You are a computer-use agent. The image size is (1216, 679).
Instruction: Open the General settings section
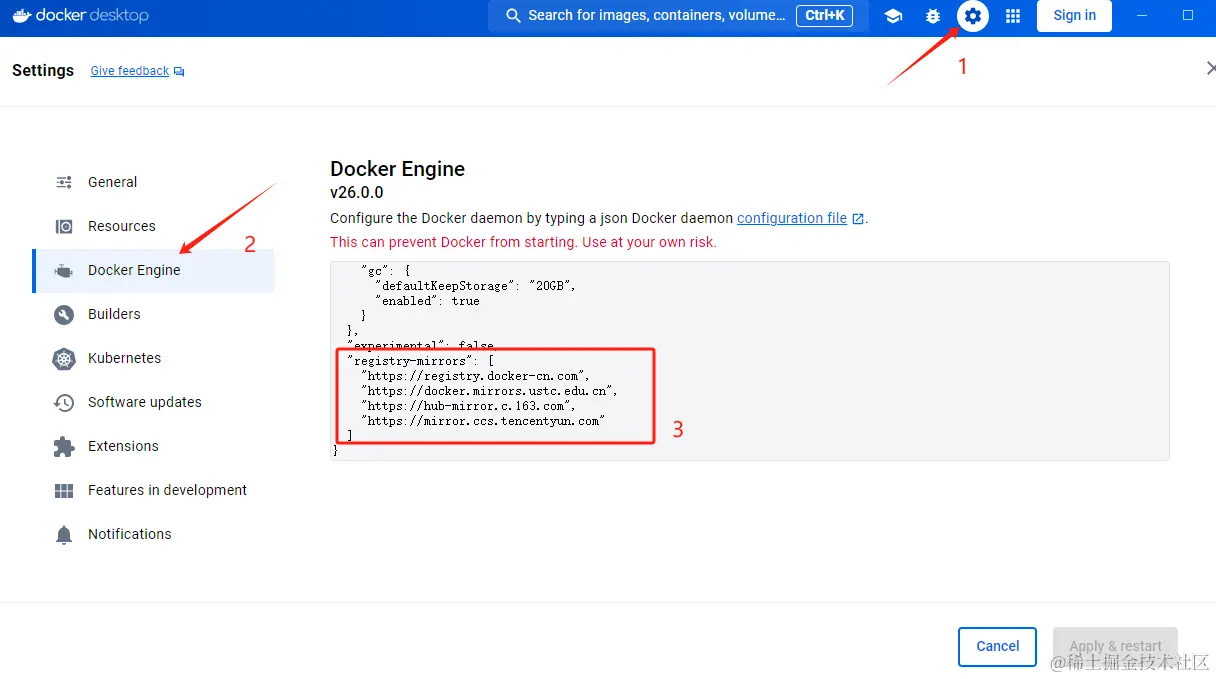(153, 182)
